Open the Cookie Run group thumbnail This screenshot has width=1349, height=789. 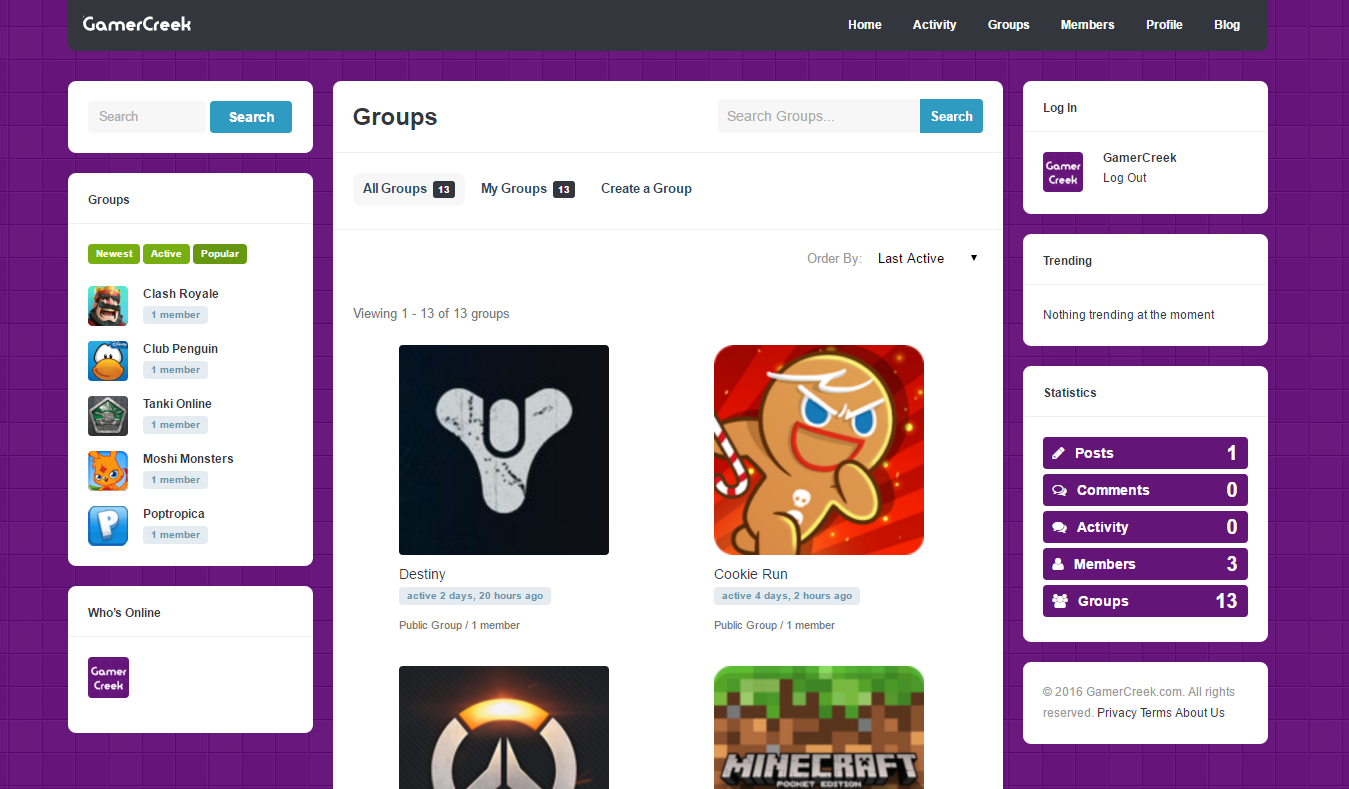tap(819, 450)
